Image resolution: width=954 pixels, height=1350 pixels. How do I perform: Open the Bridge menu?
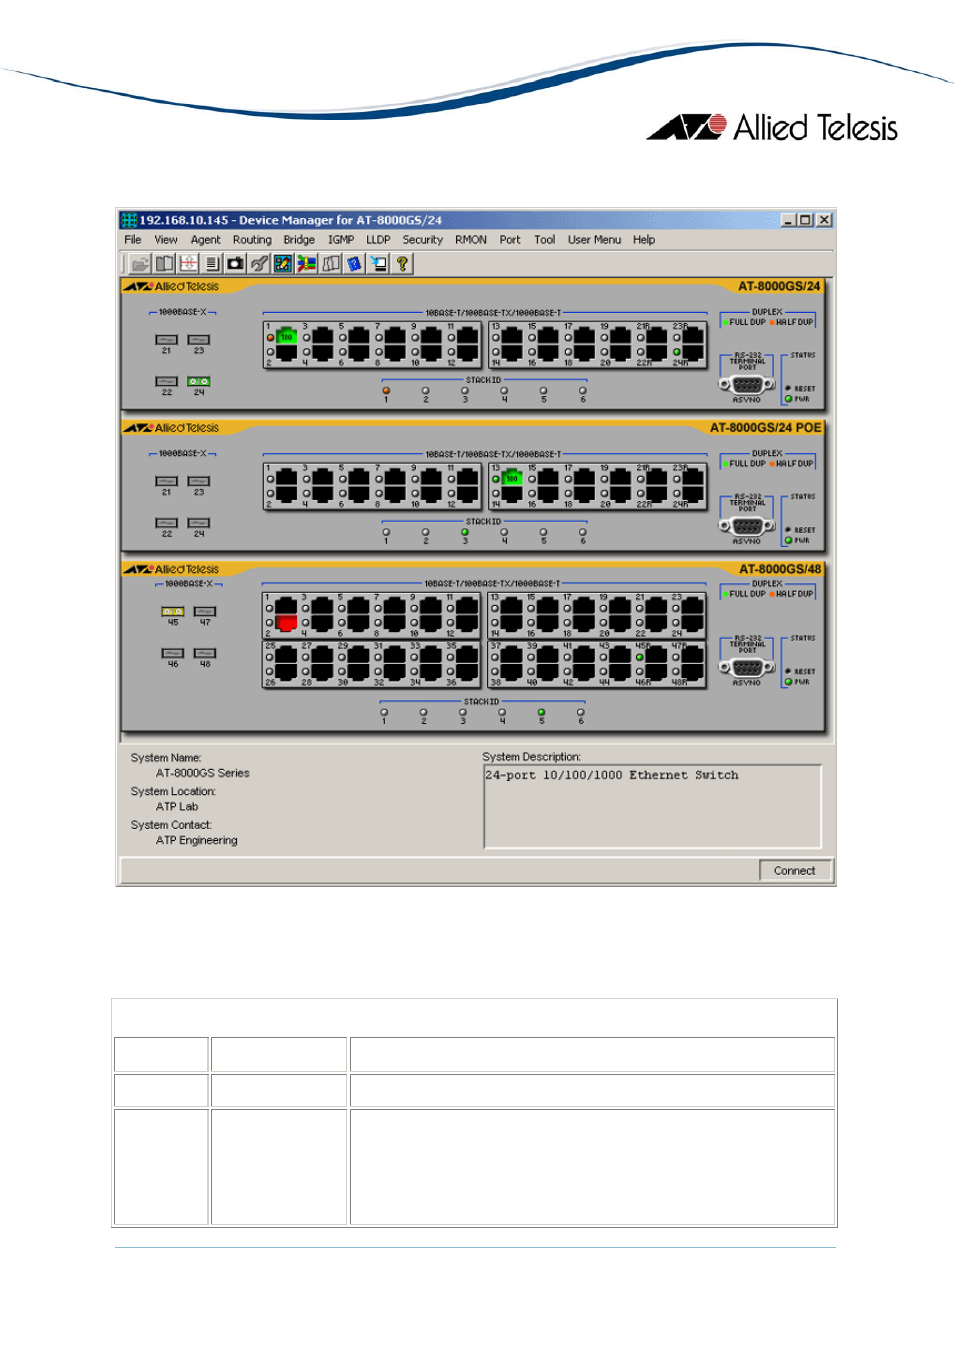(299, 240)
